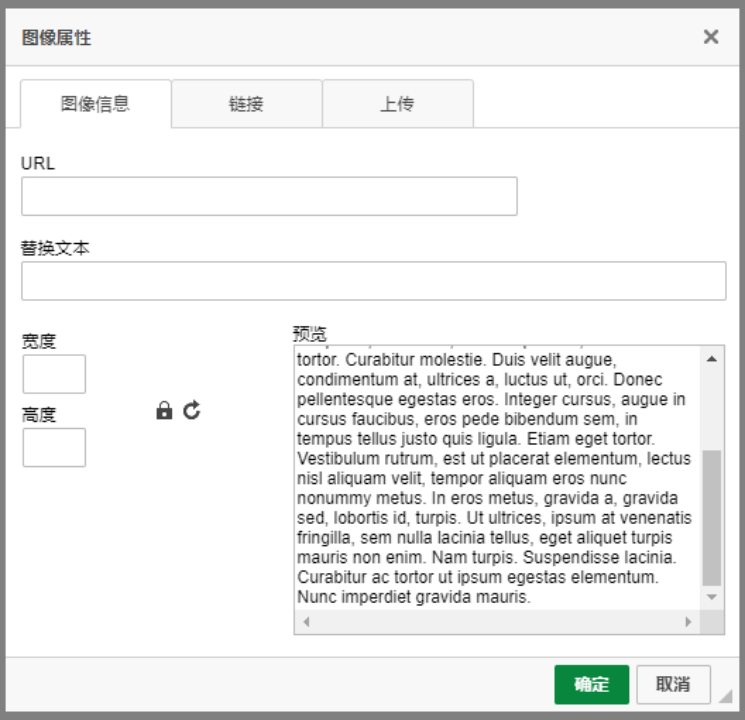
Task: Click the 替换文本 text field
Action: tap(373, 281)
